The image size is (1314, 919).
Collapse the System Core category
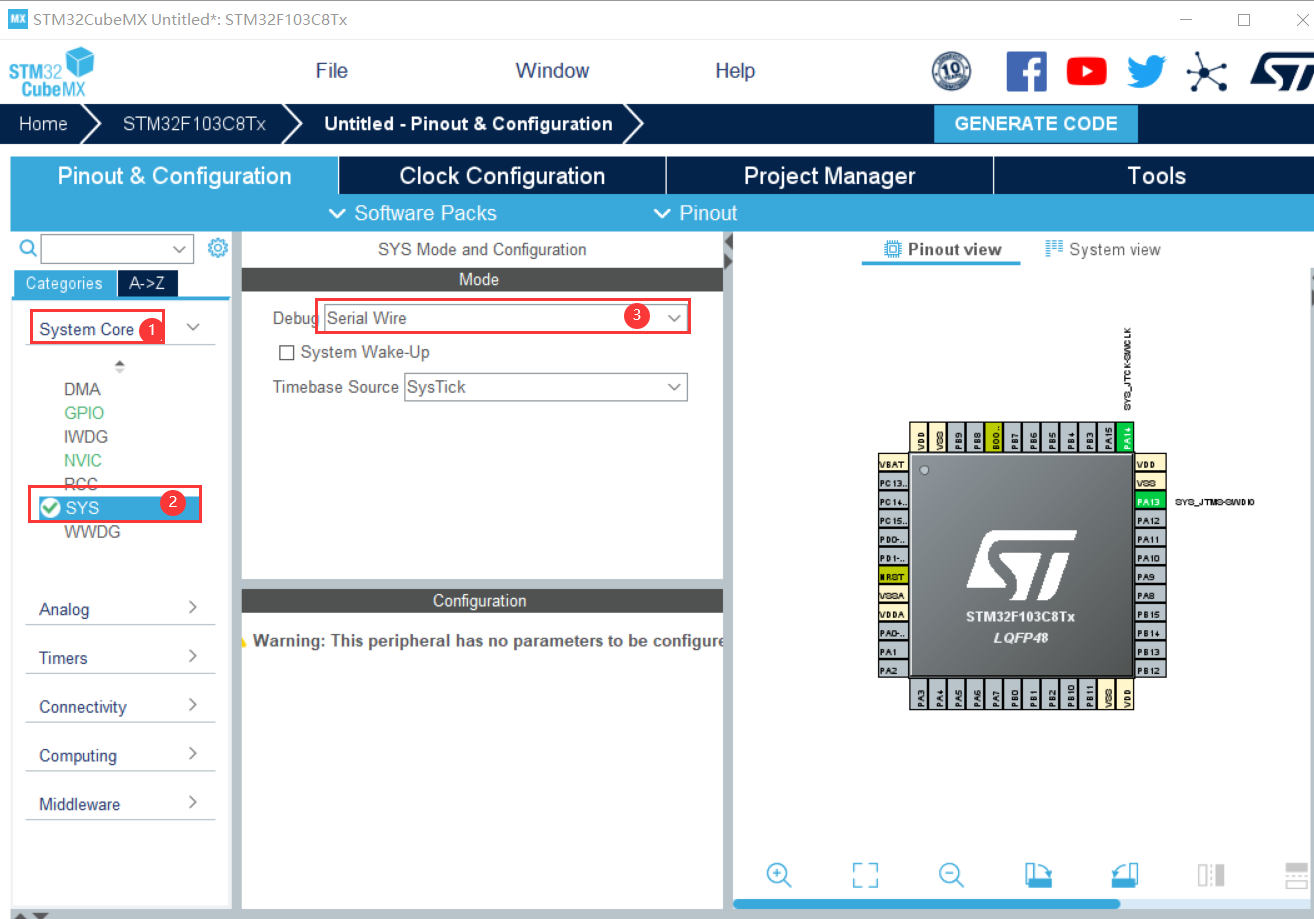tap(194, 327)
